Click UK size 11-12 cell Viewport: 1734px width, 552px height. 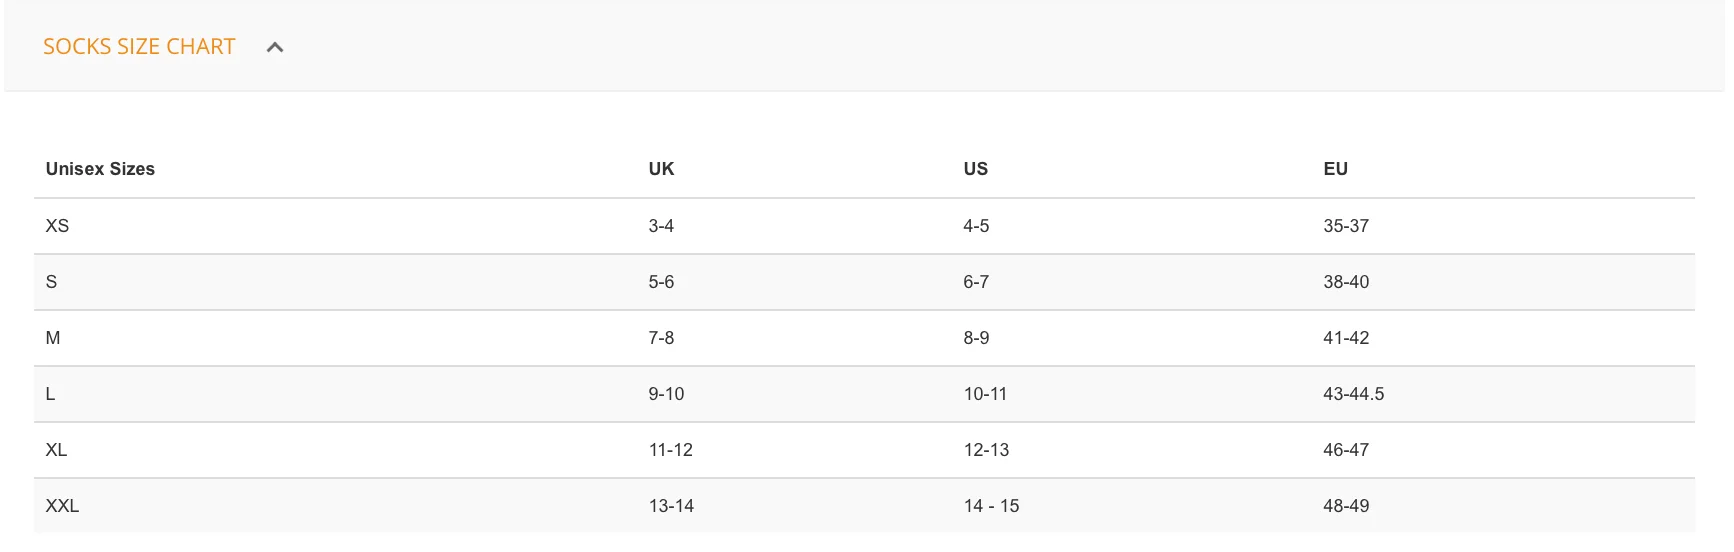pos(671,450)
